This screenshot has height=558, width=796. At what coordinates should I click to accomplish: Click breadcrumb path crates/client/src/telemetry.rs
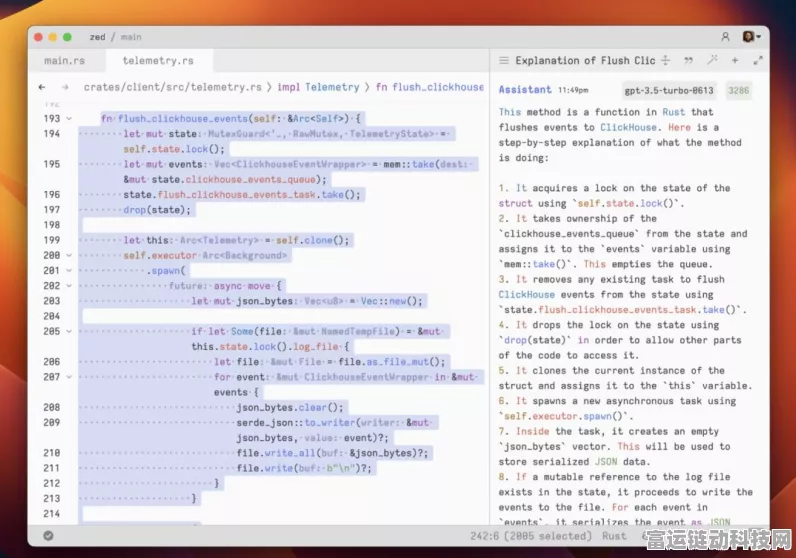173,87
